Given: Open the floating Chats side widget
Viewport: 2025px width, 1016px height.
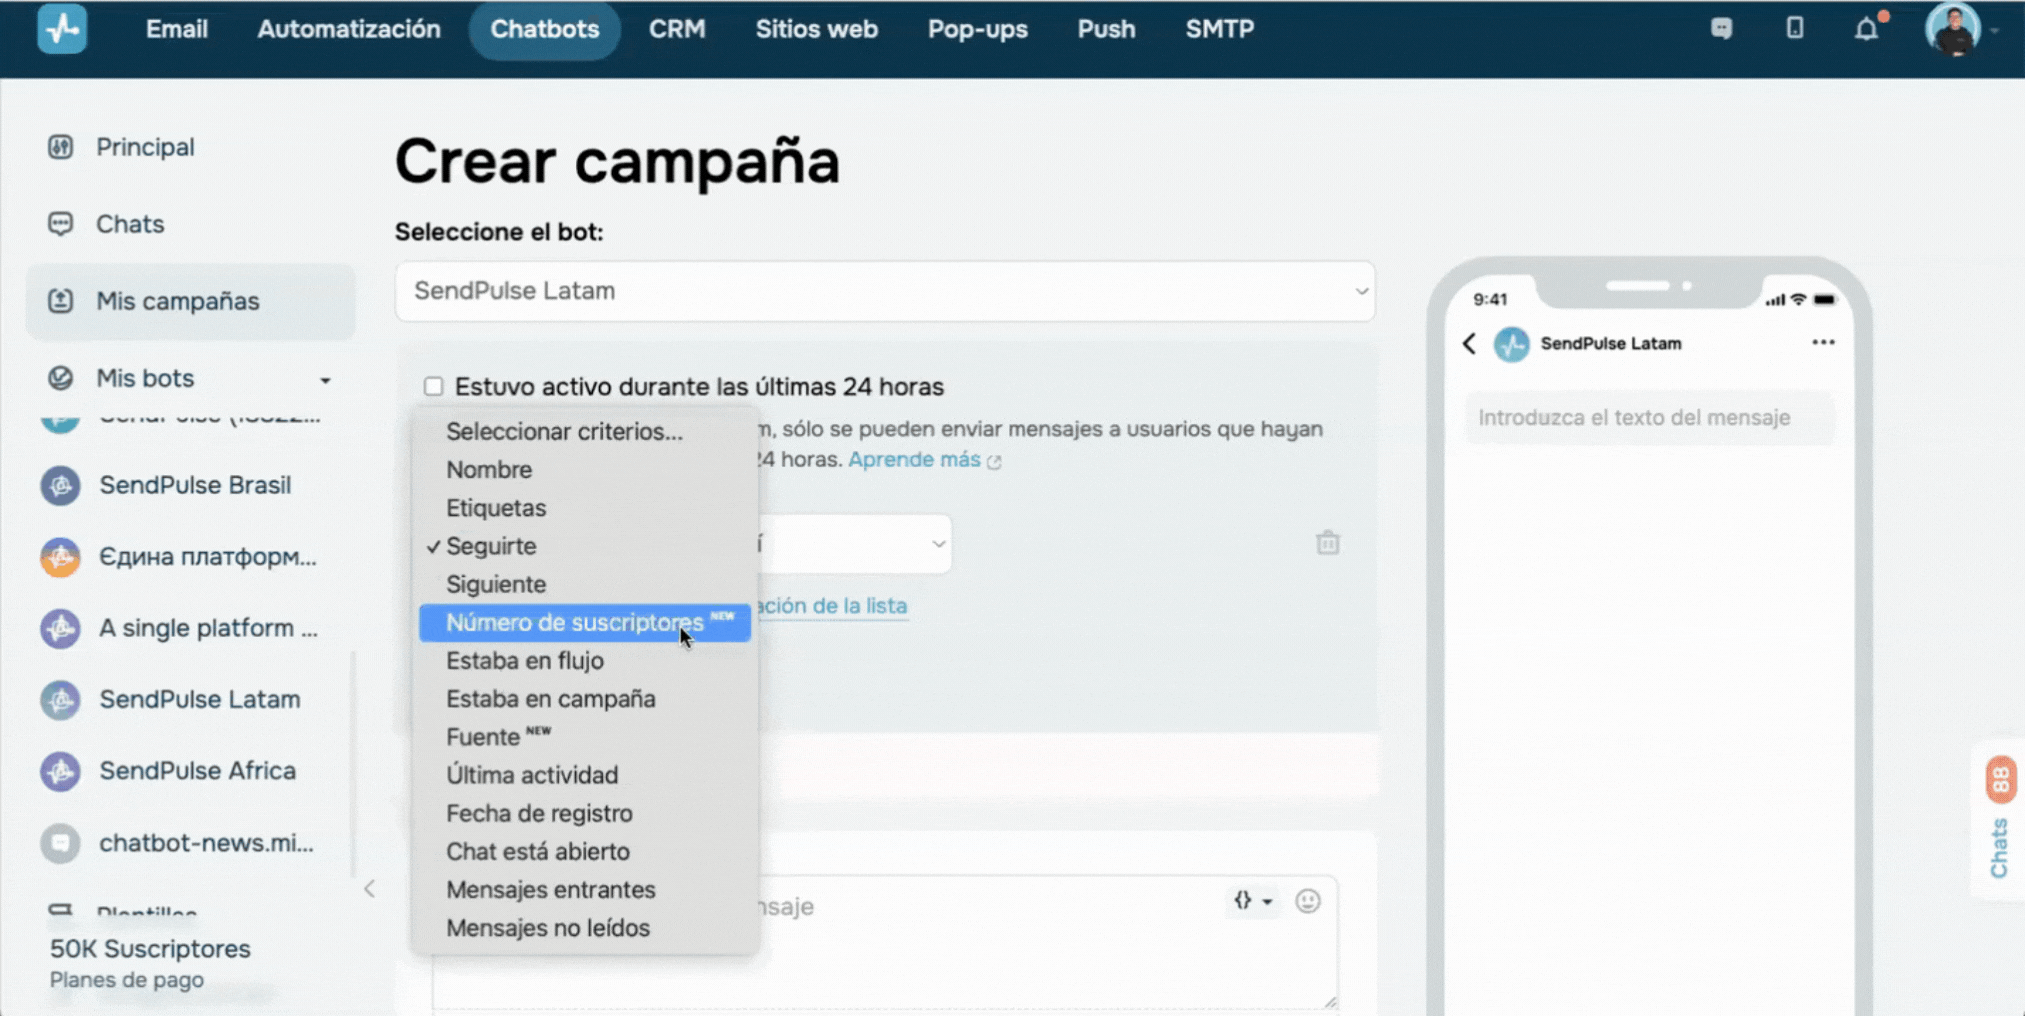Looking at the screenshot, I should click(x=1999, y=820).
